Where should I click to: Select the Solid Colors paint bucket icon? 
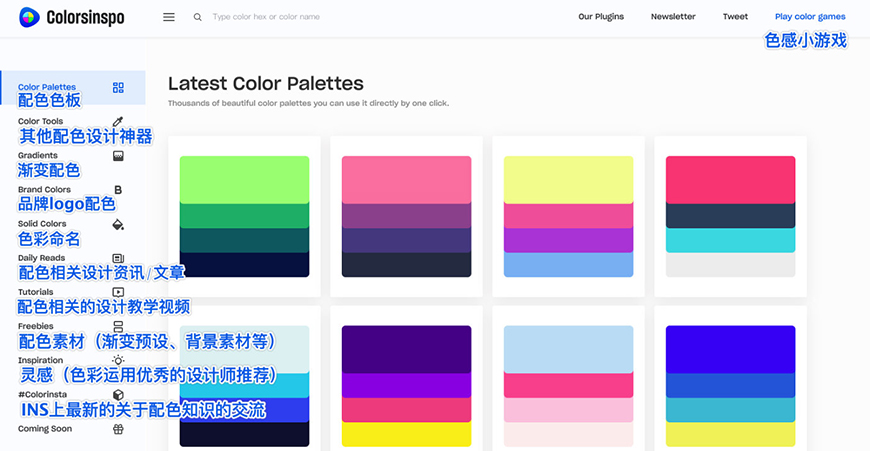click(x=118, y=224)
